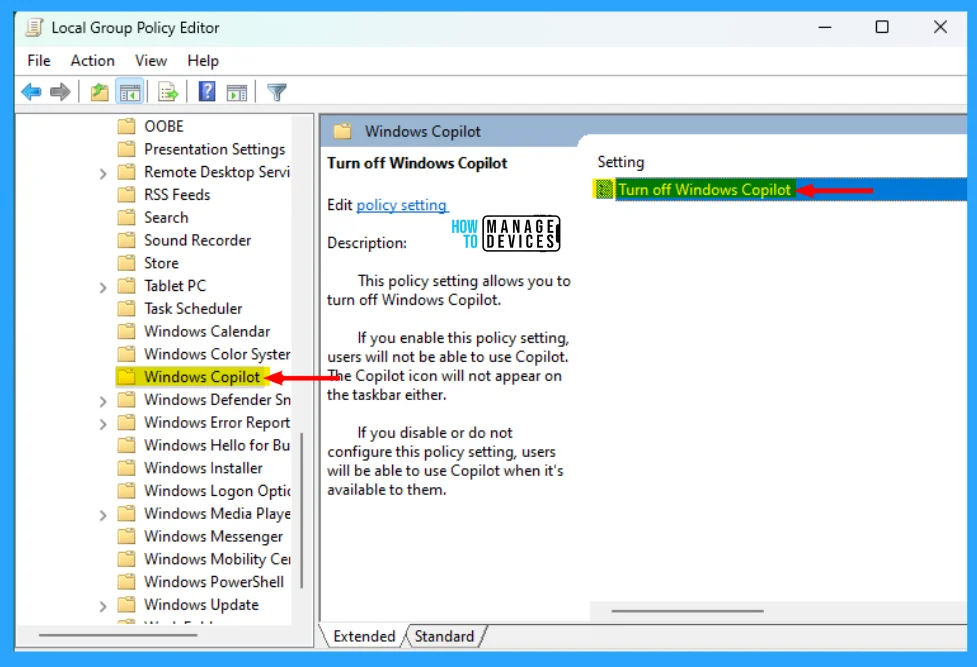
Task: Click the Store folder icon
Action: point(126,263)
